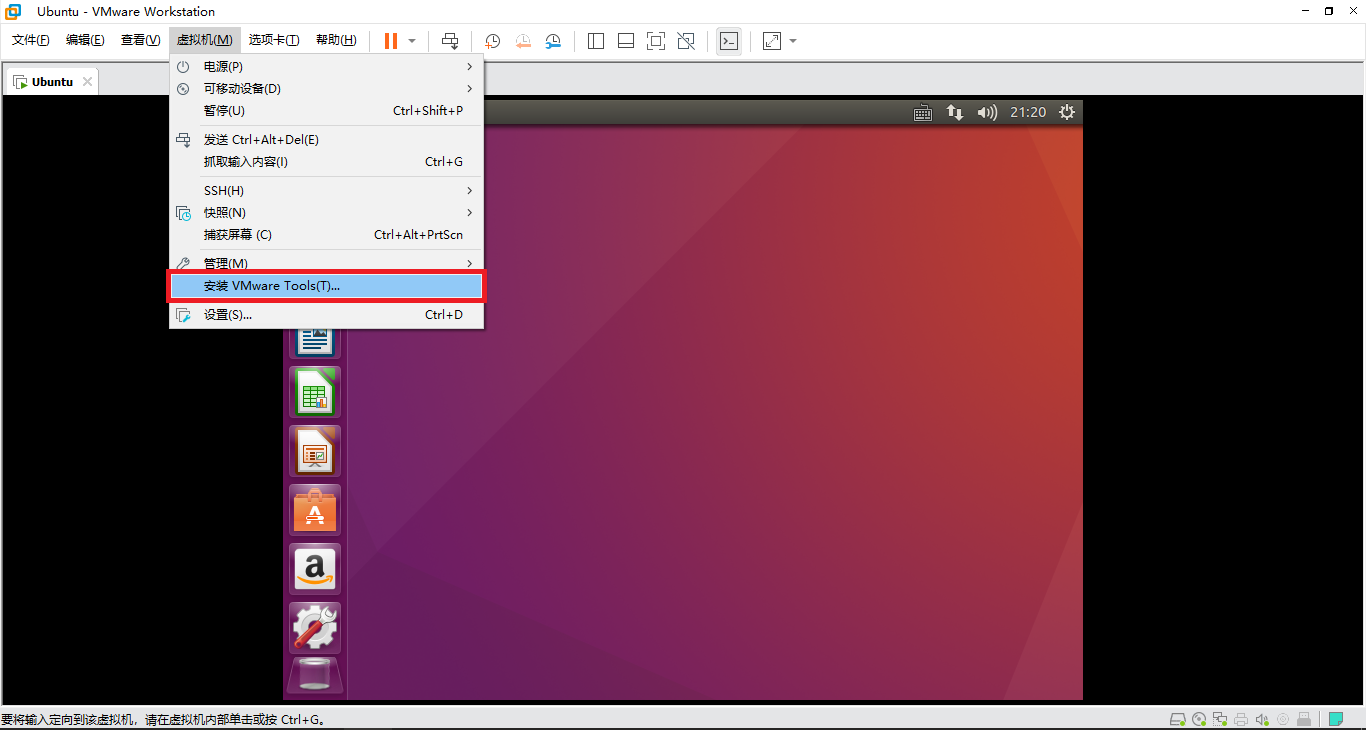
Task: Open the 帮助(H) menu
Action: pos(336,40)
